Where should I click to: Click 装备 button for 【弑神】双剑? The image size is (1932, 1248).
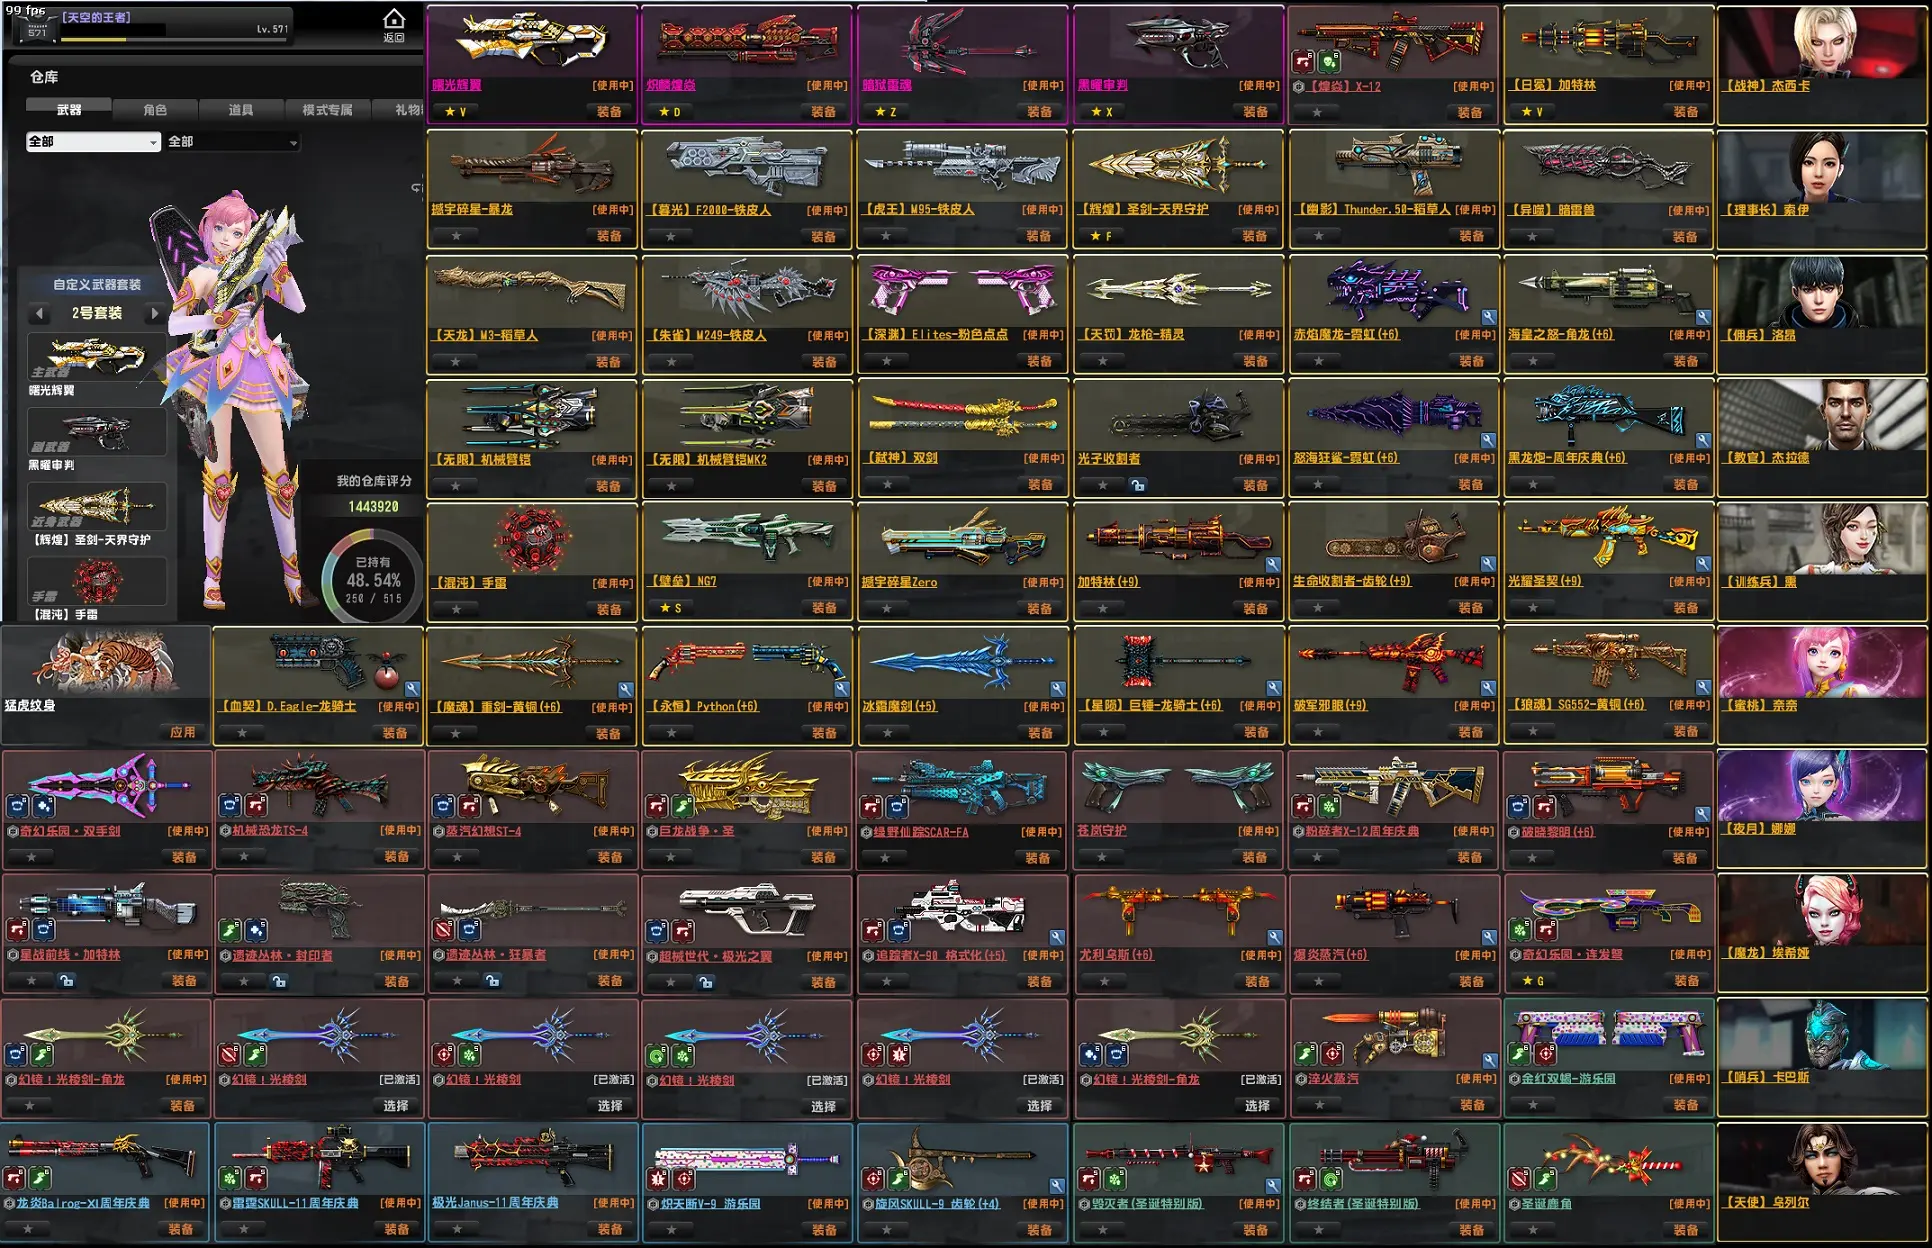tap(1040, 485)
